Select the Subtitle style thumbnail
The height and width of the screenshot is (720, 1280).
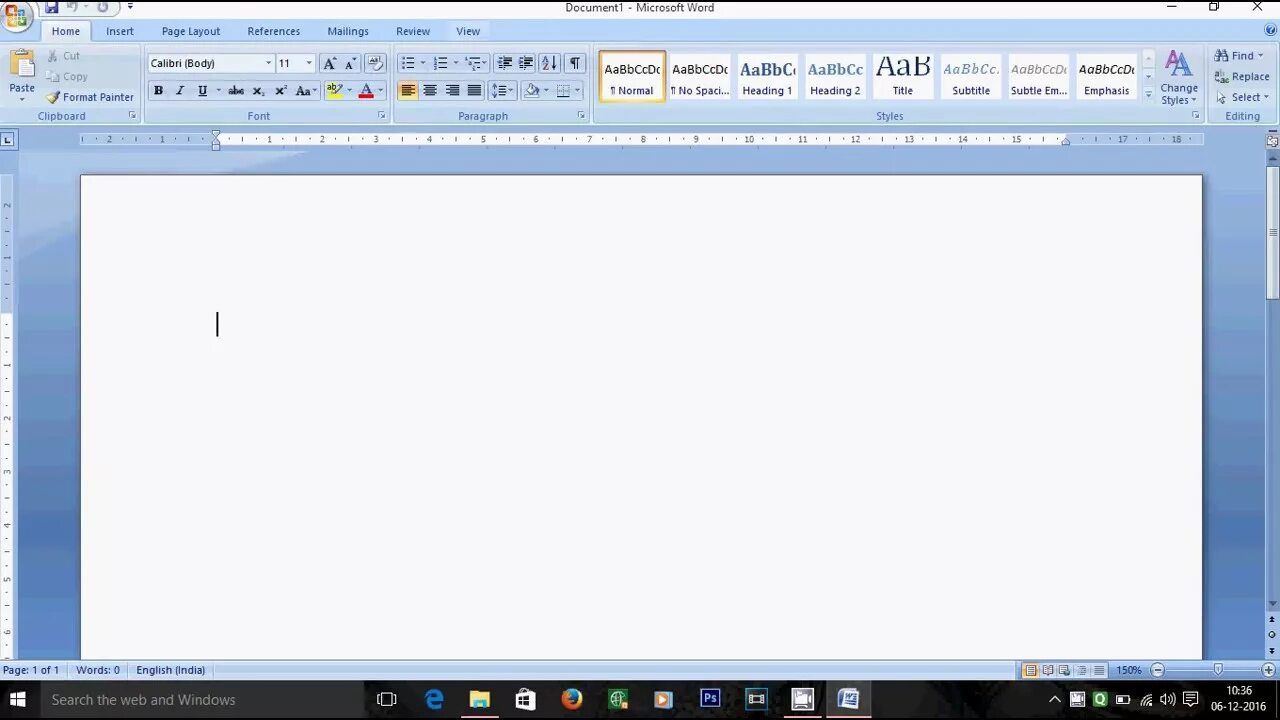click(x=971, y=77)
